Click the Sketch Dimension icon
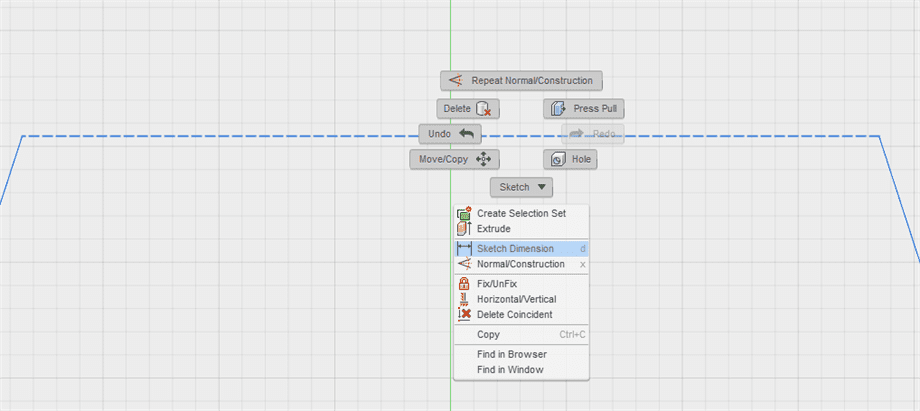Image resolution: width=920 pixels, height=411 pixels. (x=464, y=249)
